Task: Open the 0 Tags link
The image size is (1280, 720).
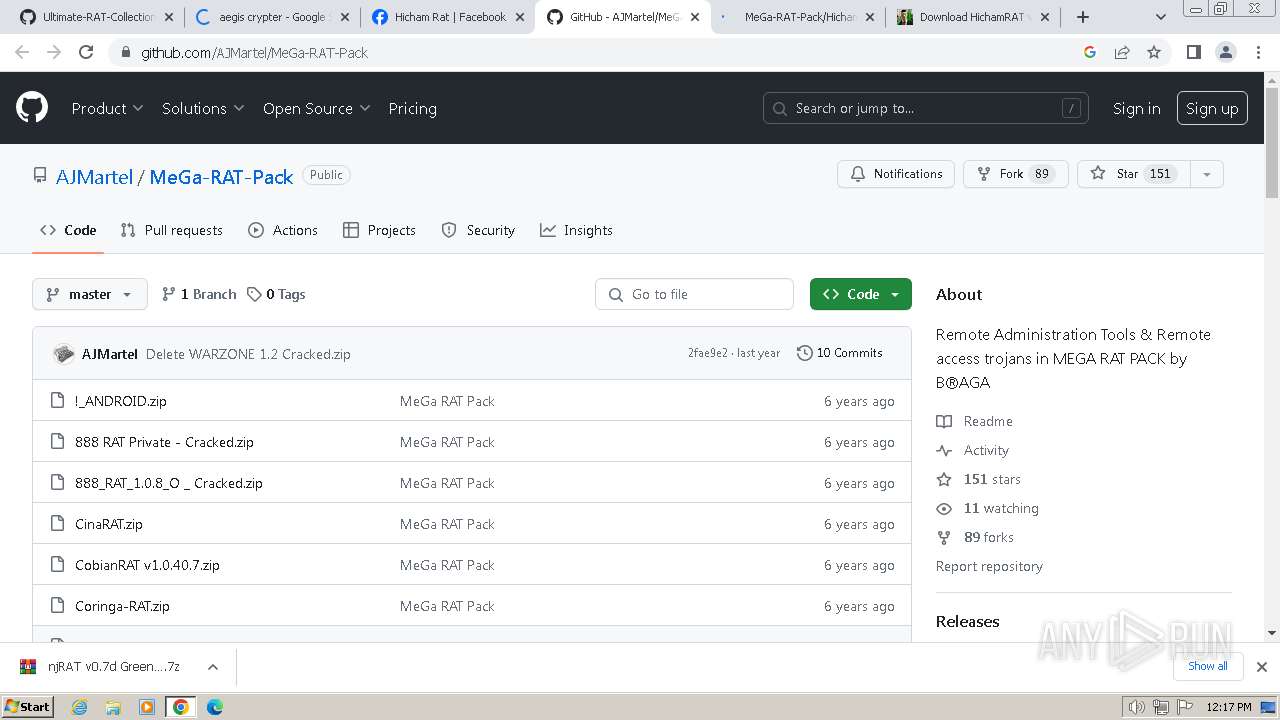Action: (x=277, y=294)
